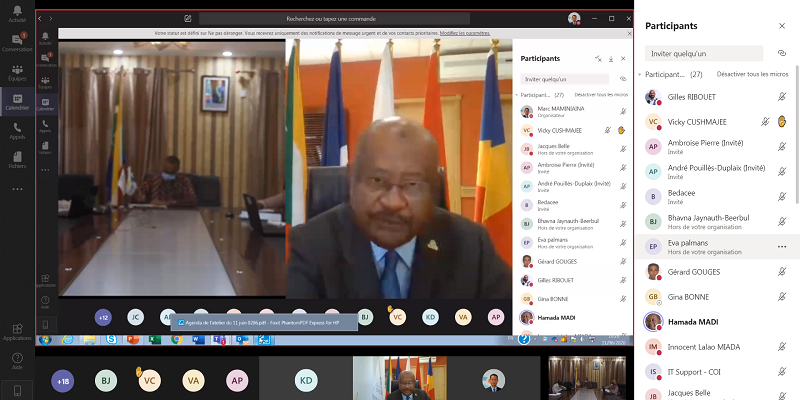
Task: Toggle microphone for Gérard GOUGES
Action: click(782, 271)
